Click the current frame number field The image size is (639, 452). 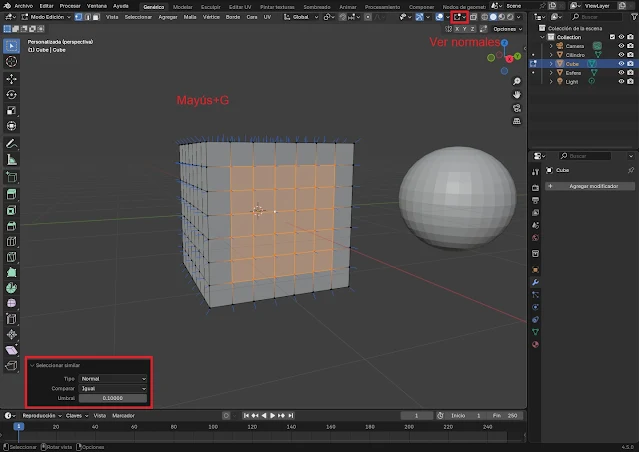pyautogui.click(x=416, y=416)
